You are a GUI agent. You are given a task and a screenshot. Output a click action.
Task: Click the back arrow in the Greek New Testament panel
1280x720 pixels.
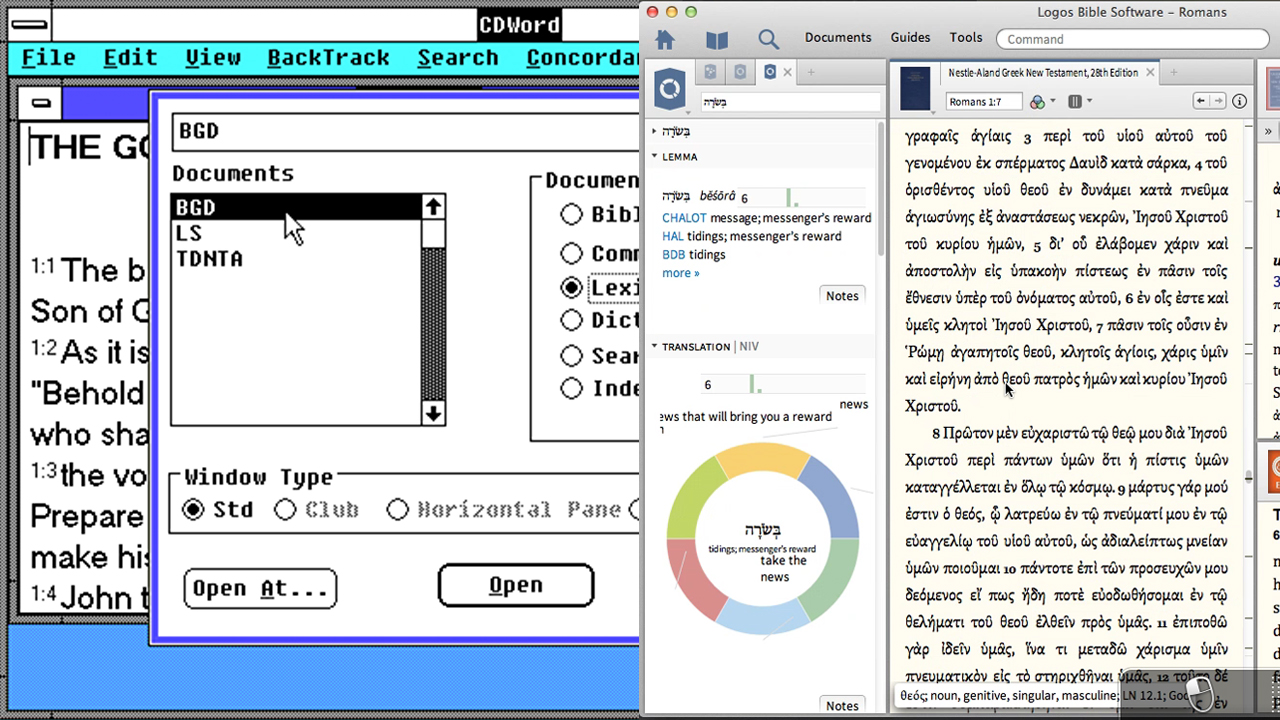1201,101
